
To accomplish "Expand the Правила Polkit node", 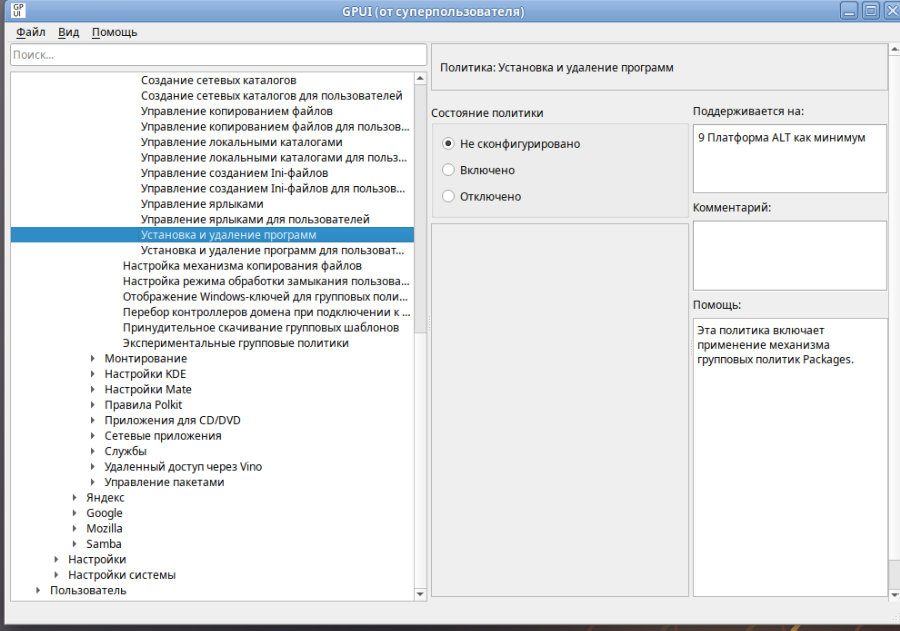I will click(92, 405).
